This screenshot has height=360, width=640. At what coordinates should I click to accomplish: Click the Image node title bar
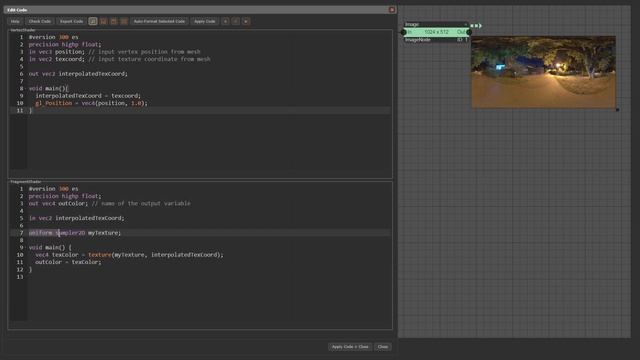tap(436, 24)
